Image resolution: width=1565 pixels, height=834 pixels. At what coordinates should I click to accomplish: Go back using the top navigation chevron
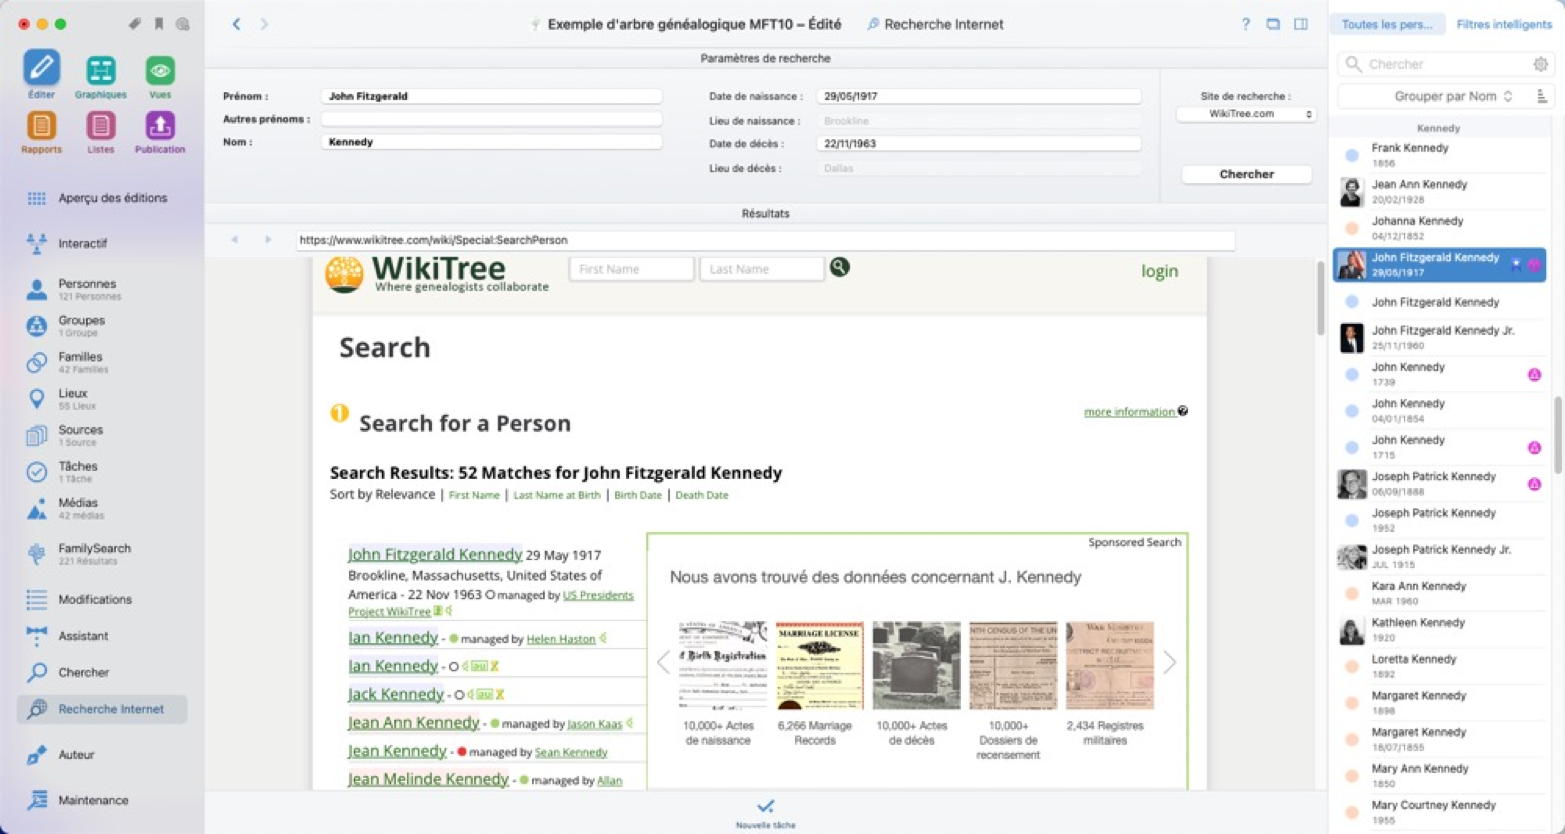point(236,24)
